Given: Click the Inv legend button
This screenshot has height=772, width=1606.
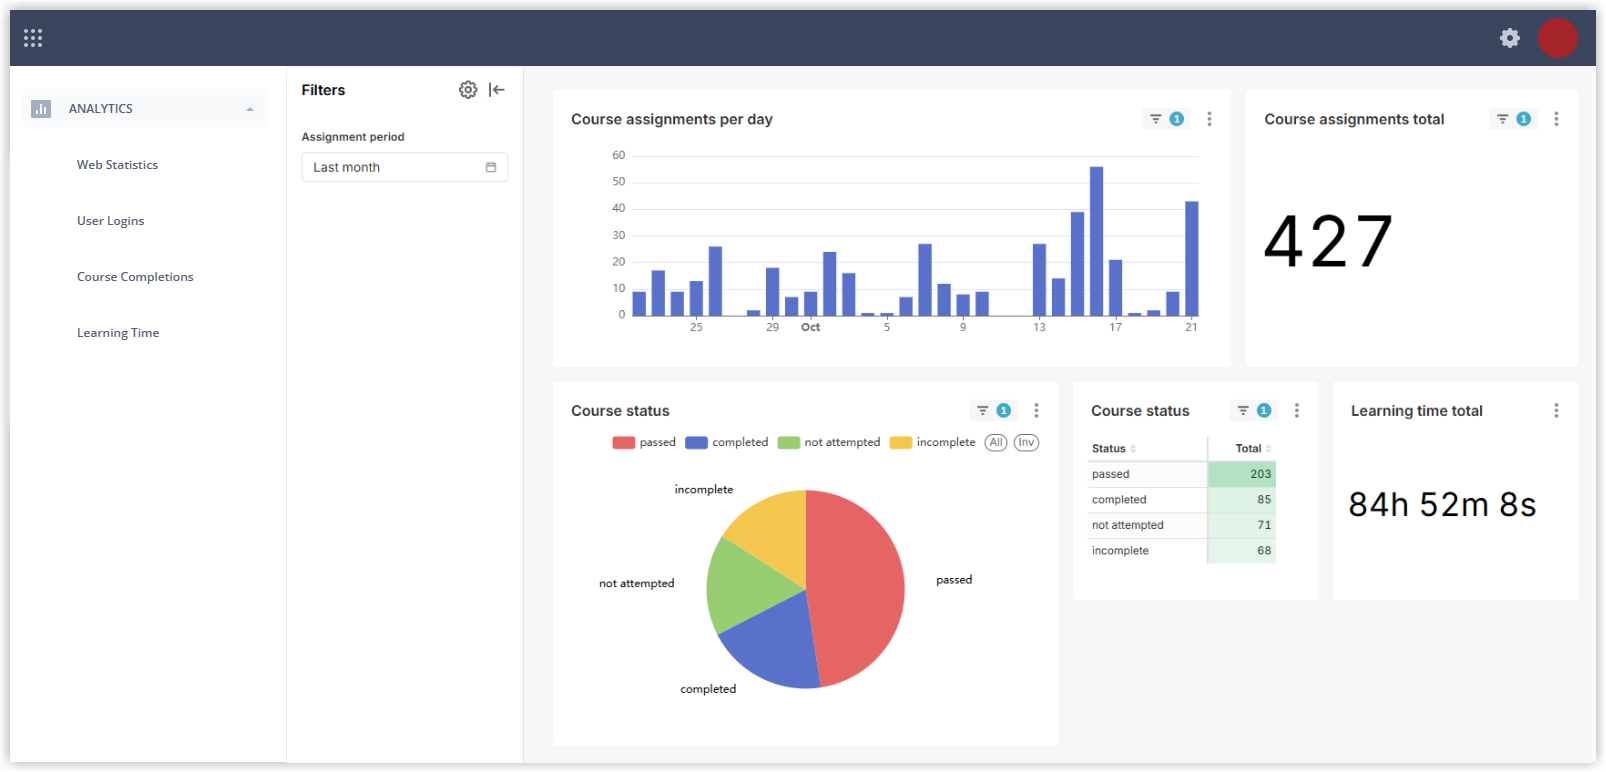Looking at the screenshot, I should pos(1026,443).
